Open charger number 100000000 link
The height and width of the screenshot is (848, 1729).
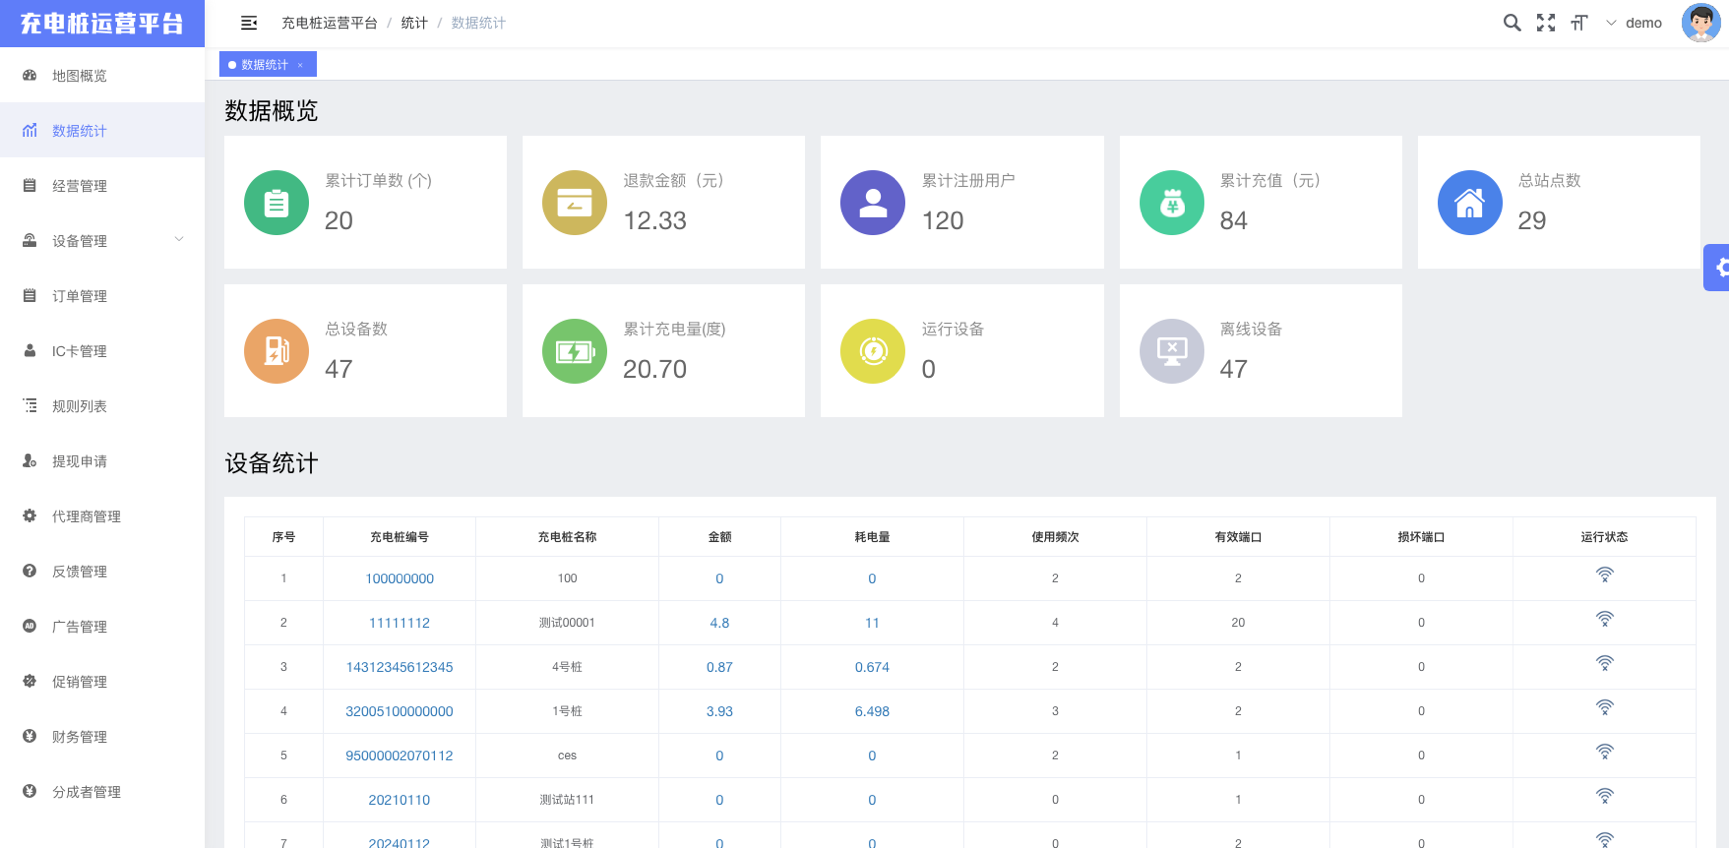point(399,578)
